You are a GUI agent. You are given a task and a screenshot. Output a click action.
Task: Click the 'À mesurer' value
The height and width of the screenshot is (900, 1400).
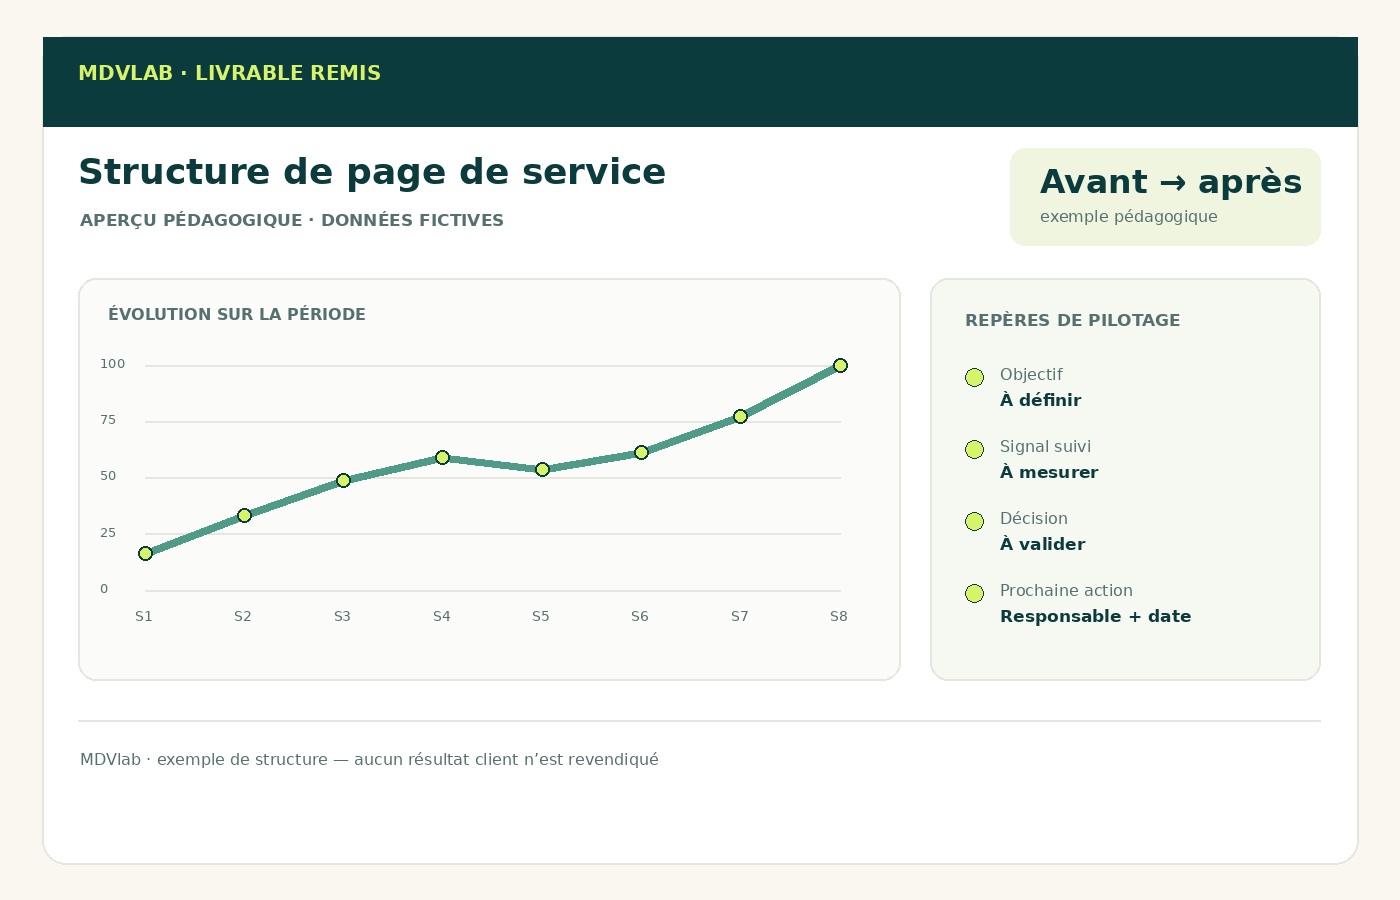click(1049, 472)
